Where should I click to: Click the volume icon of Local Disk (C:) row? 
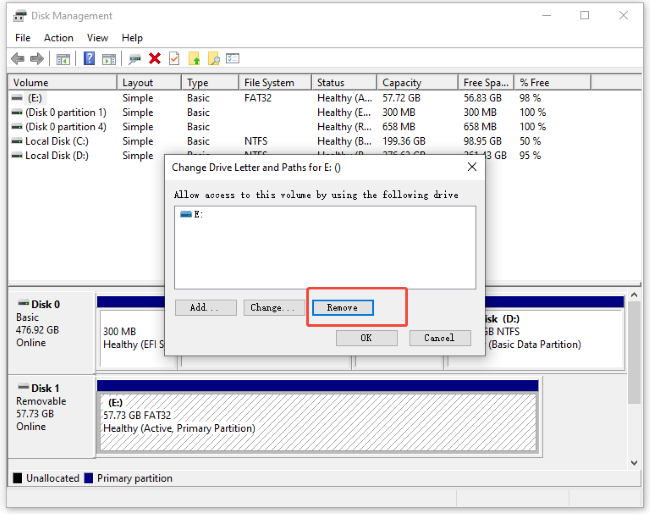tap(17, 141)
